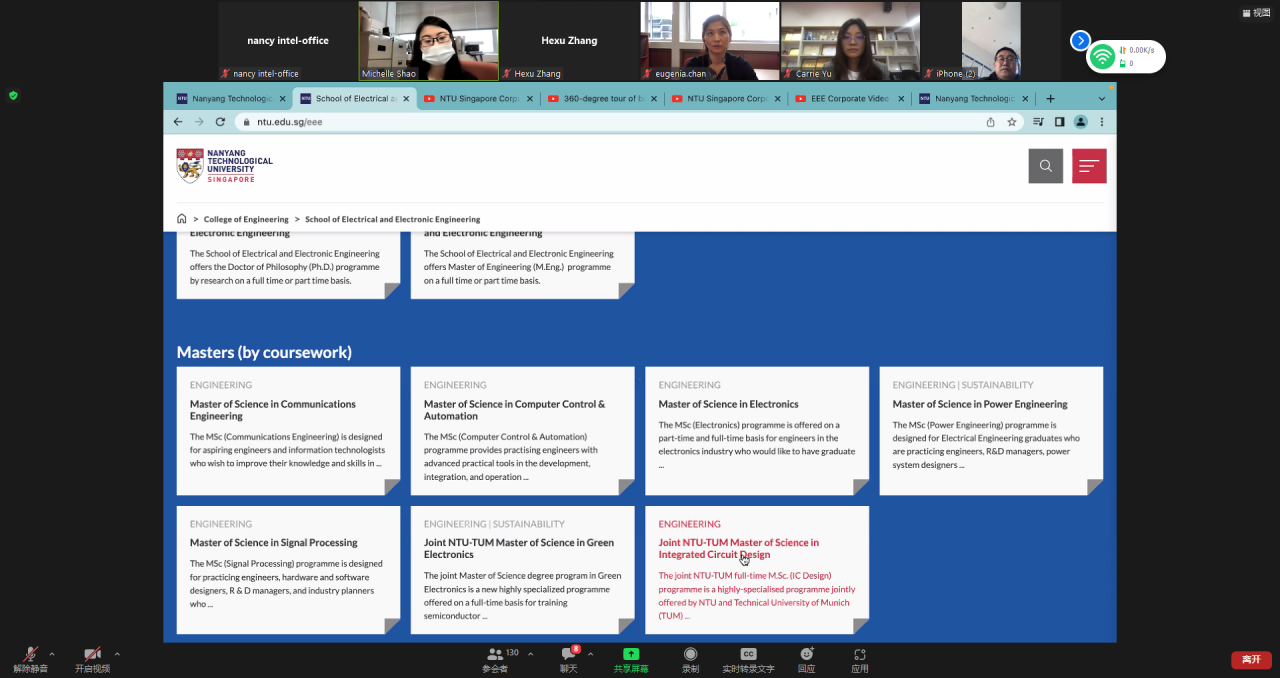Viewport: 1280px width, 678px height.
Task: Unmute the microphone in Zoom
Action: pos(31,654)
